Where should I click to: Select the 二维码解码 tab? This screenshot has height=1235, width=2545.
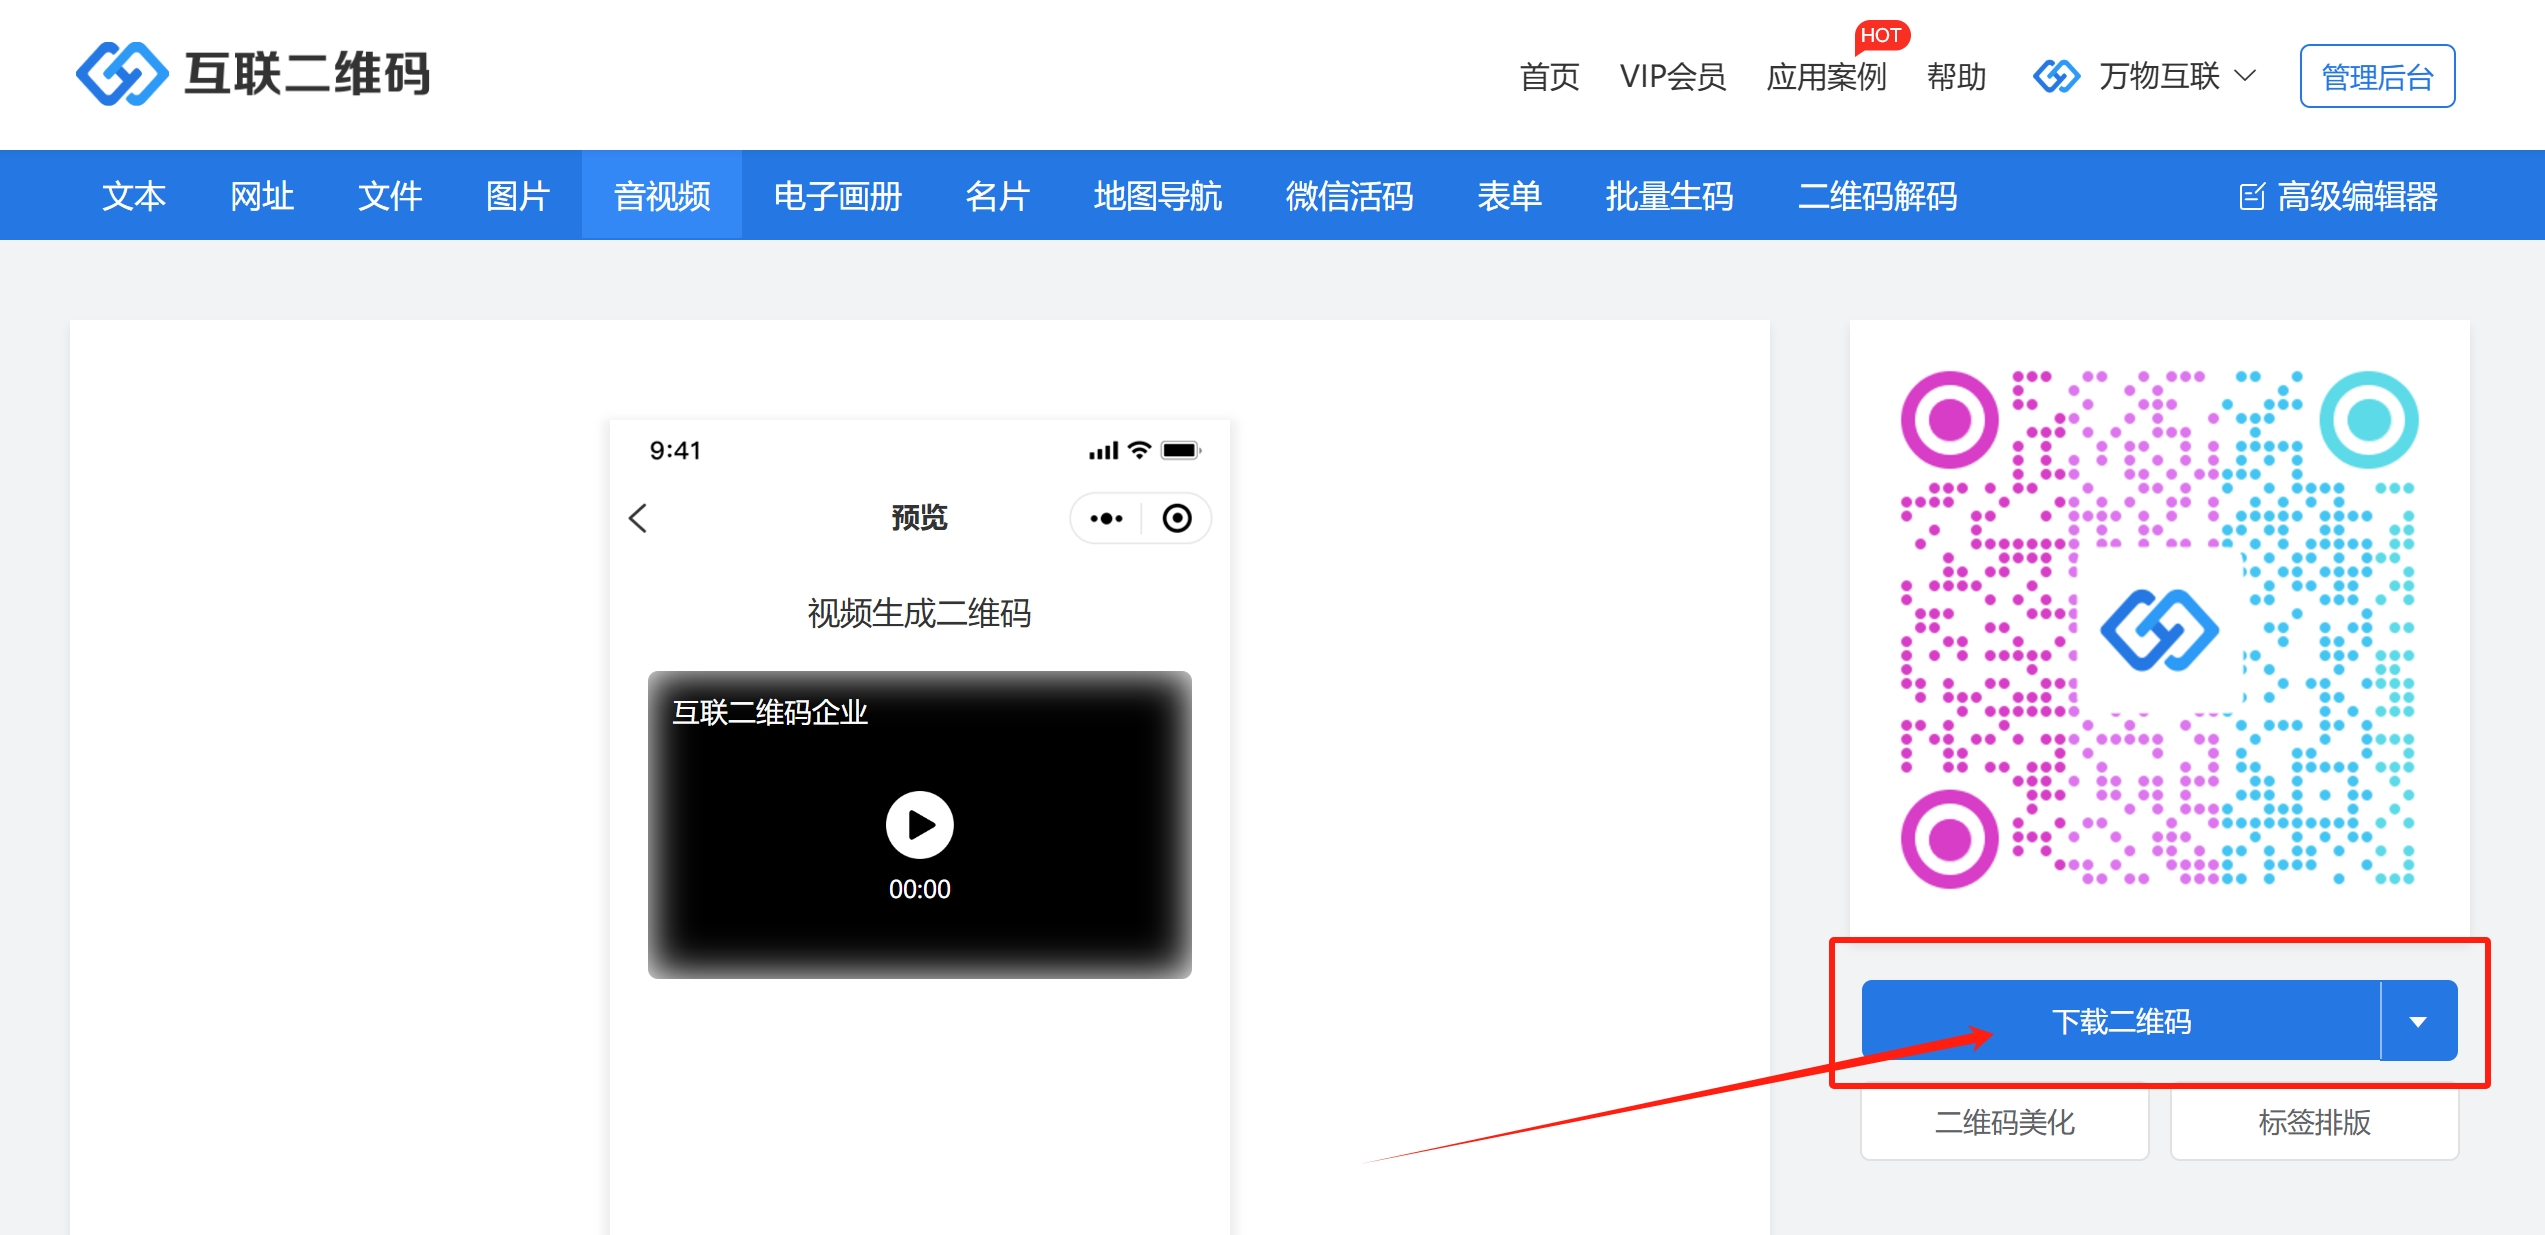pyautogui.click(x=1878, y=196)
